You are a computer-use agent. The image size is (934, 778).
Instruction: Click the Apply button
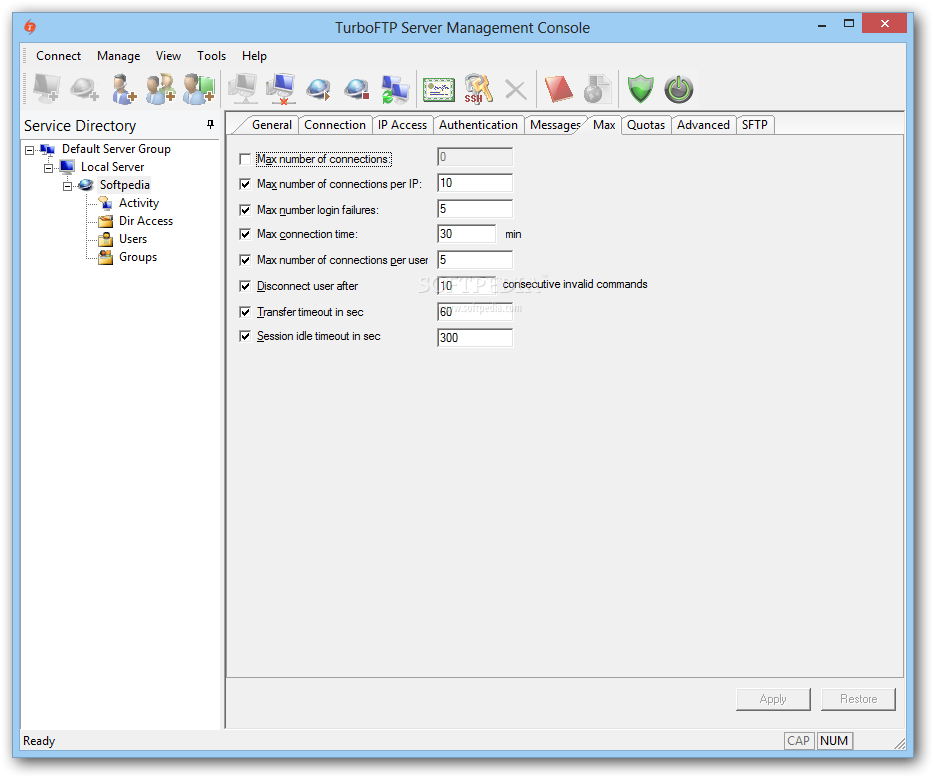point(773,699)
